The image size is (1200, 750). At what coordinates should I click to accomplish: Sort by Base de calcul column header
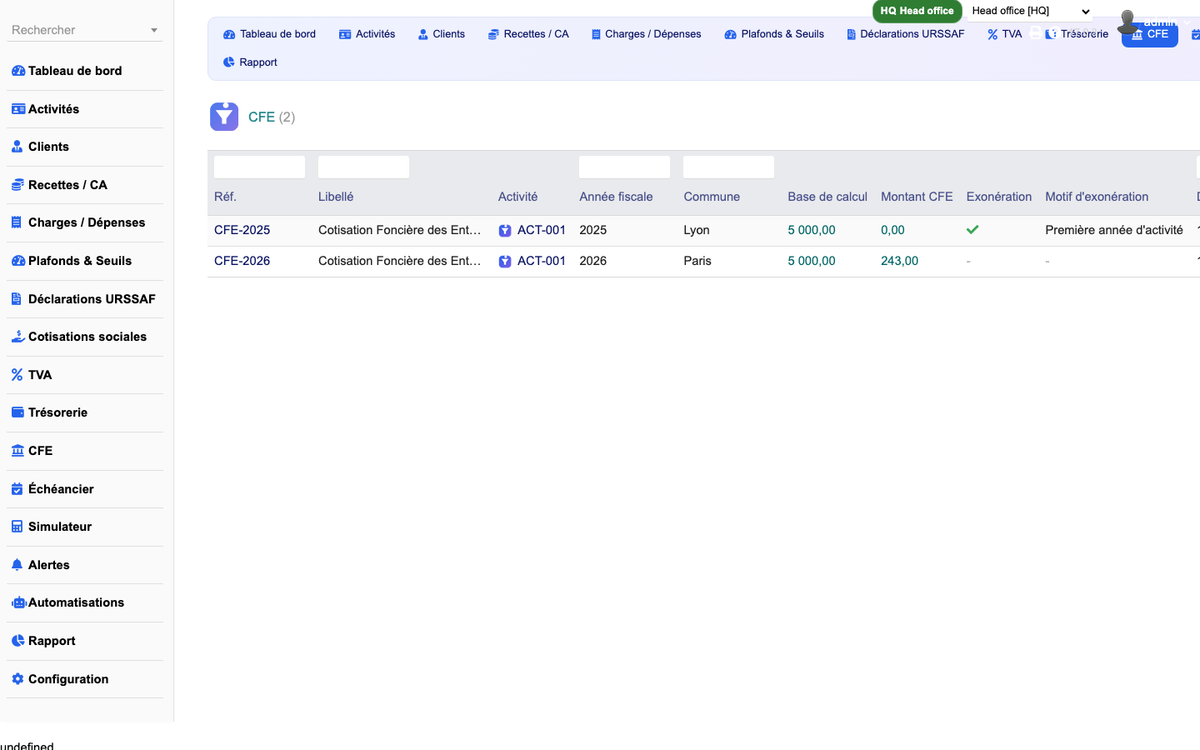click(x=828, y=197)
